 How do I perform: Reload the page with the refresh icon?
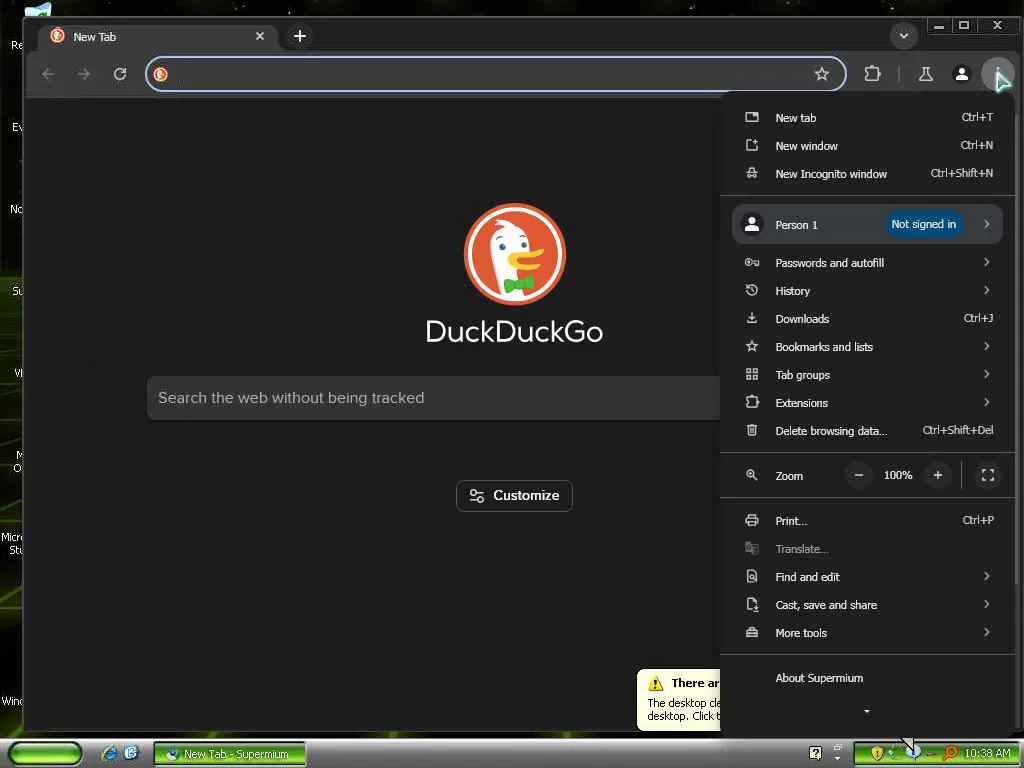120,74
